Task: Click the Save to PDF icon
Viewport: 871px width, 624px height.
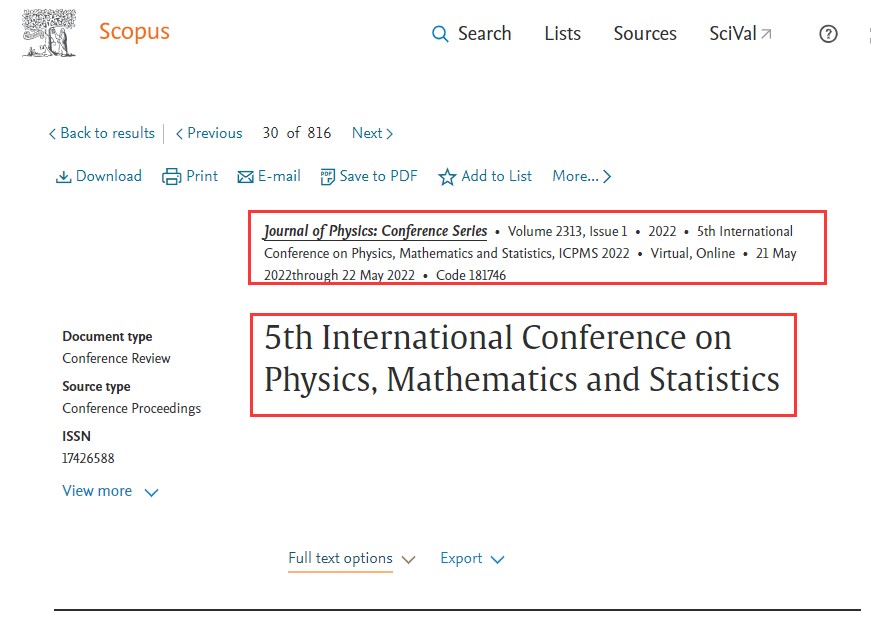Action: pos(327,177)
